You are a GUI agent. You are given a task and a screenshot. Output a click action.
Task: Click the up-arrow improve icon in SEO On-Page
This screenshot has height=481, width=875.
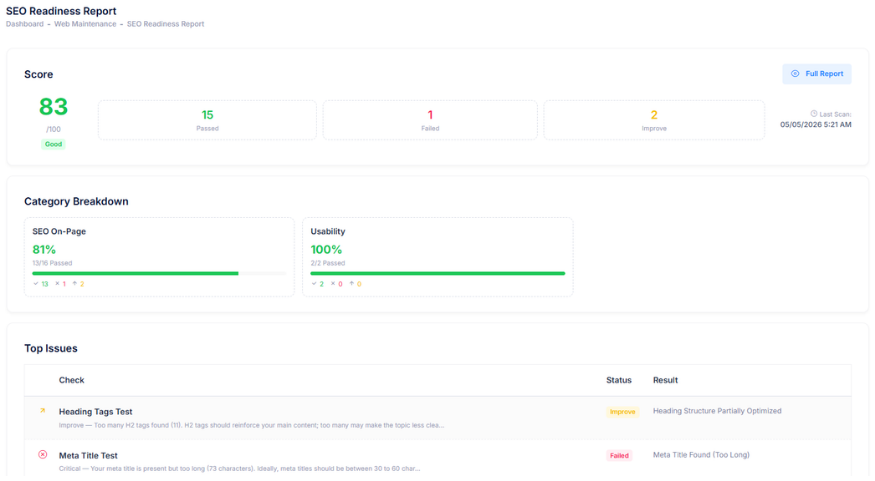coord(74,283)
